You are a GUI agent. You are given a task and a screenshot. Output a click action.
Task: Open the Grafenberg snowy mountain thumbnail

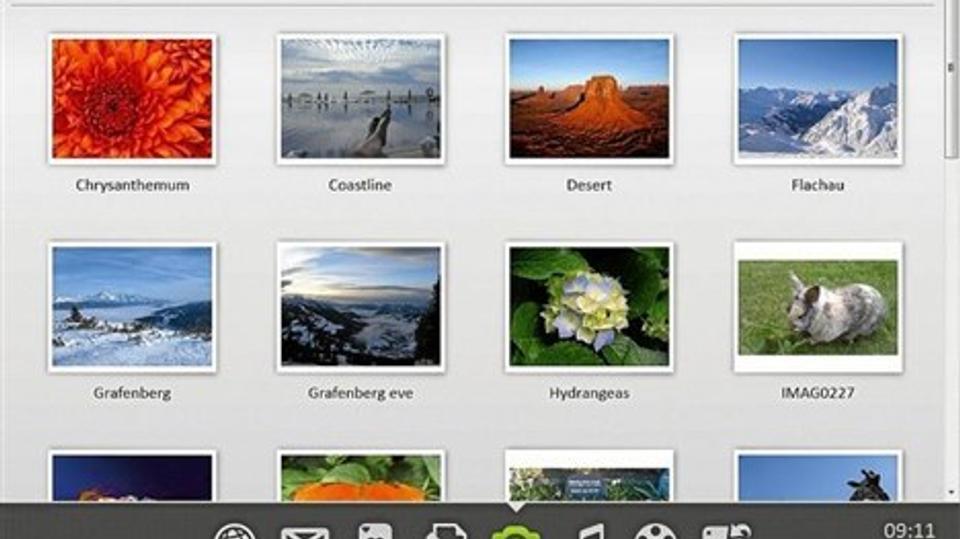[132, 307]
